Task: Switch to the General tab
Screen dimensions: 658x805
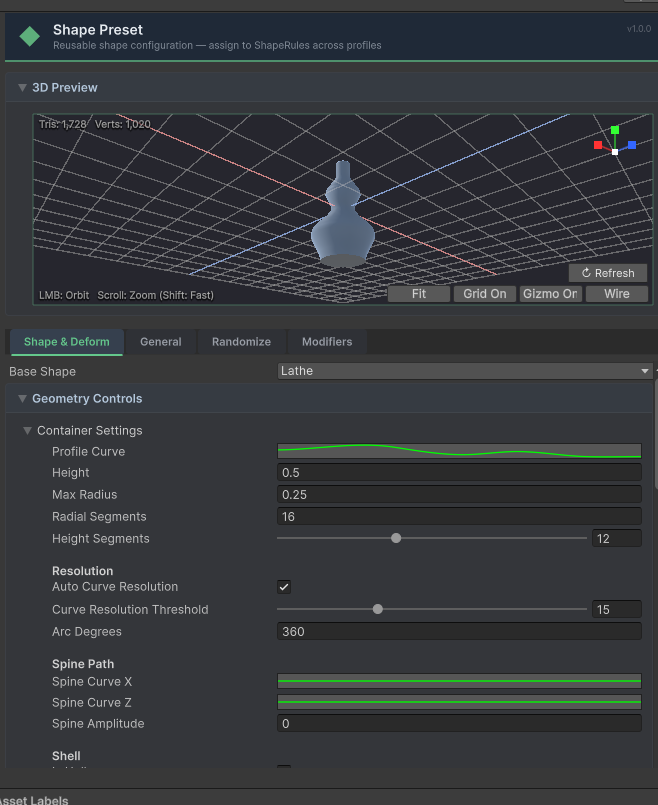Action: click(x=160, y=342)
